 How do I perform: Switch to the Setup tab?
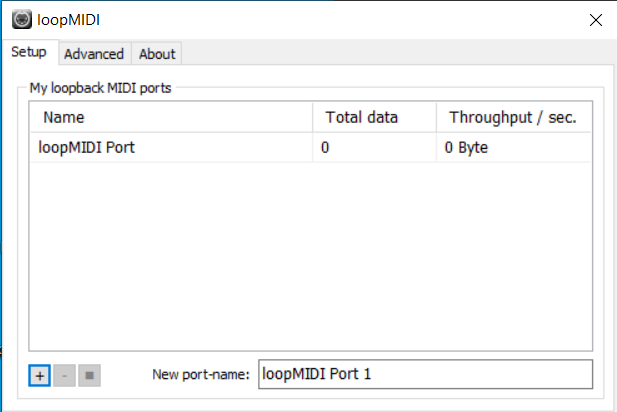point(29,52)
